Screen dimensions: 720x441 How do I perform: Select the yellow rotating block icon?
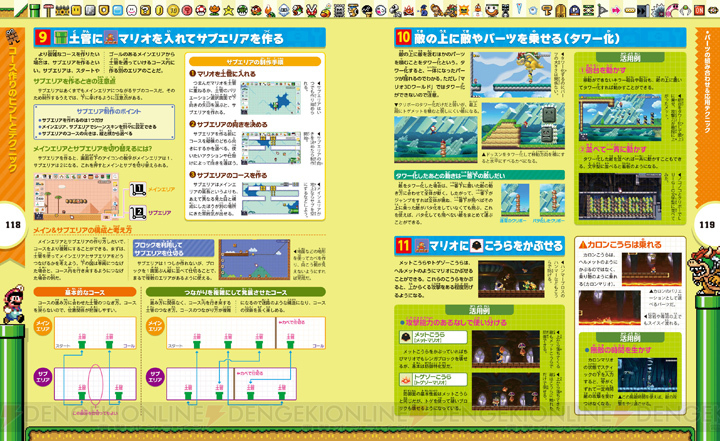pyautogui.click(x=76, y=10)
